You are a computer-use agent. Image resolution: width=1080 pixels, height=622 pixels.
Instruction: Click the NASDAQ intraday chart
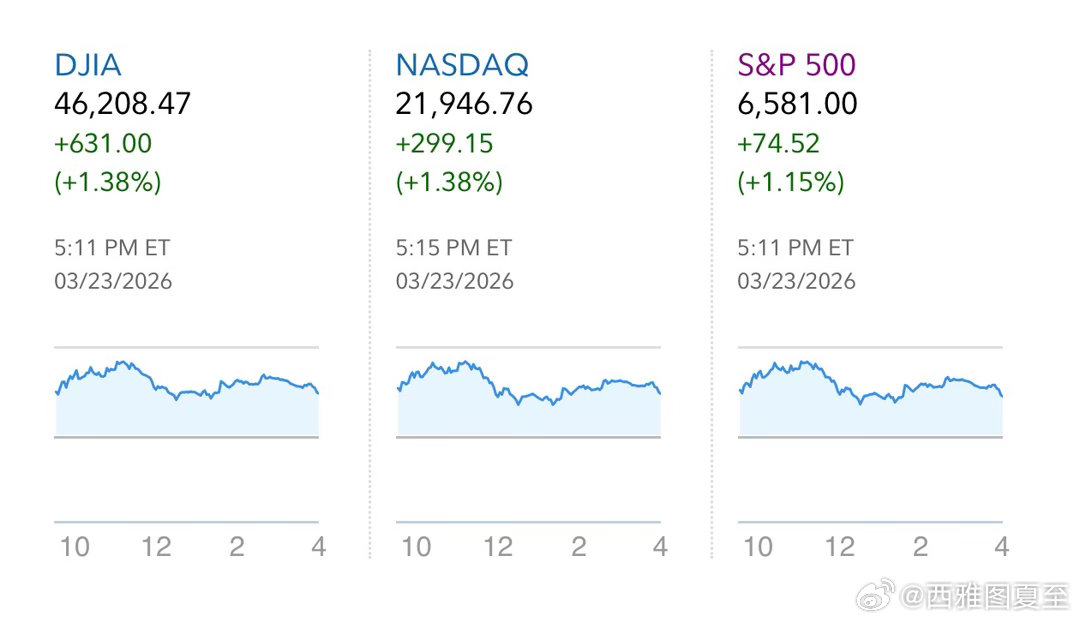(529, 400)
